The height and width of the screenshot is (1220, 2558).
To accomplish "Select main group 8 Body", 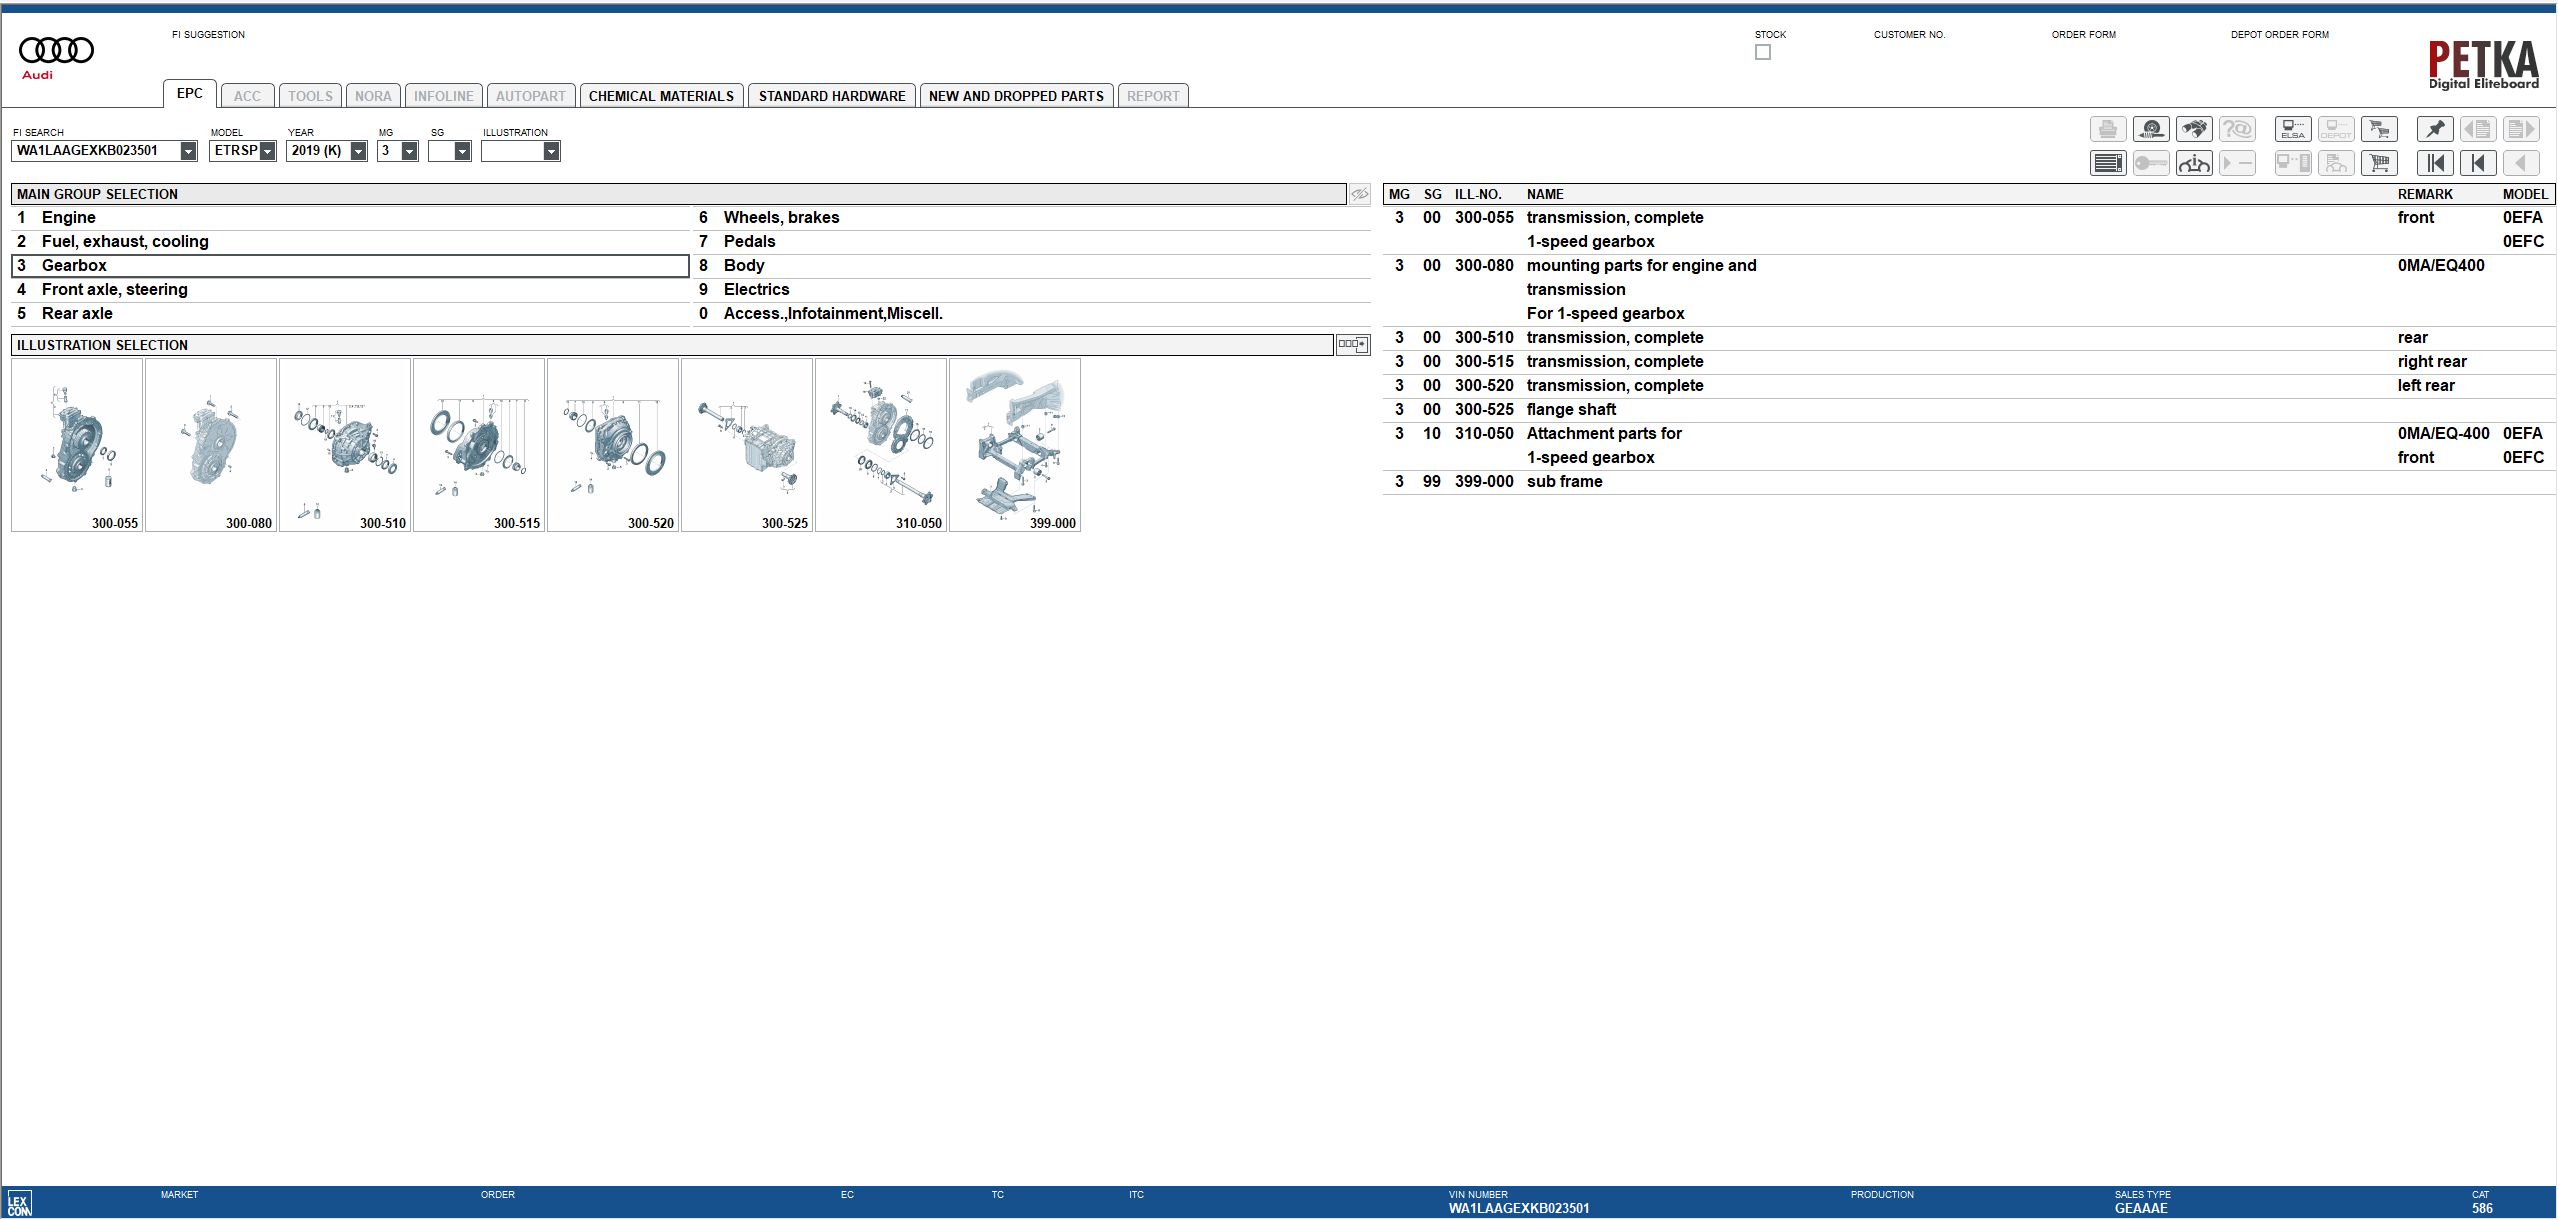I will pyautogui.click(x=1032, y=266).
